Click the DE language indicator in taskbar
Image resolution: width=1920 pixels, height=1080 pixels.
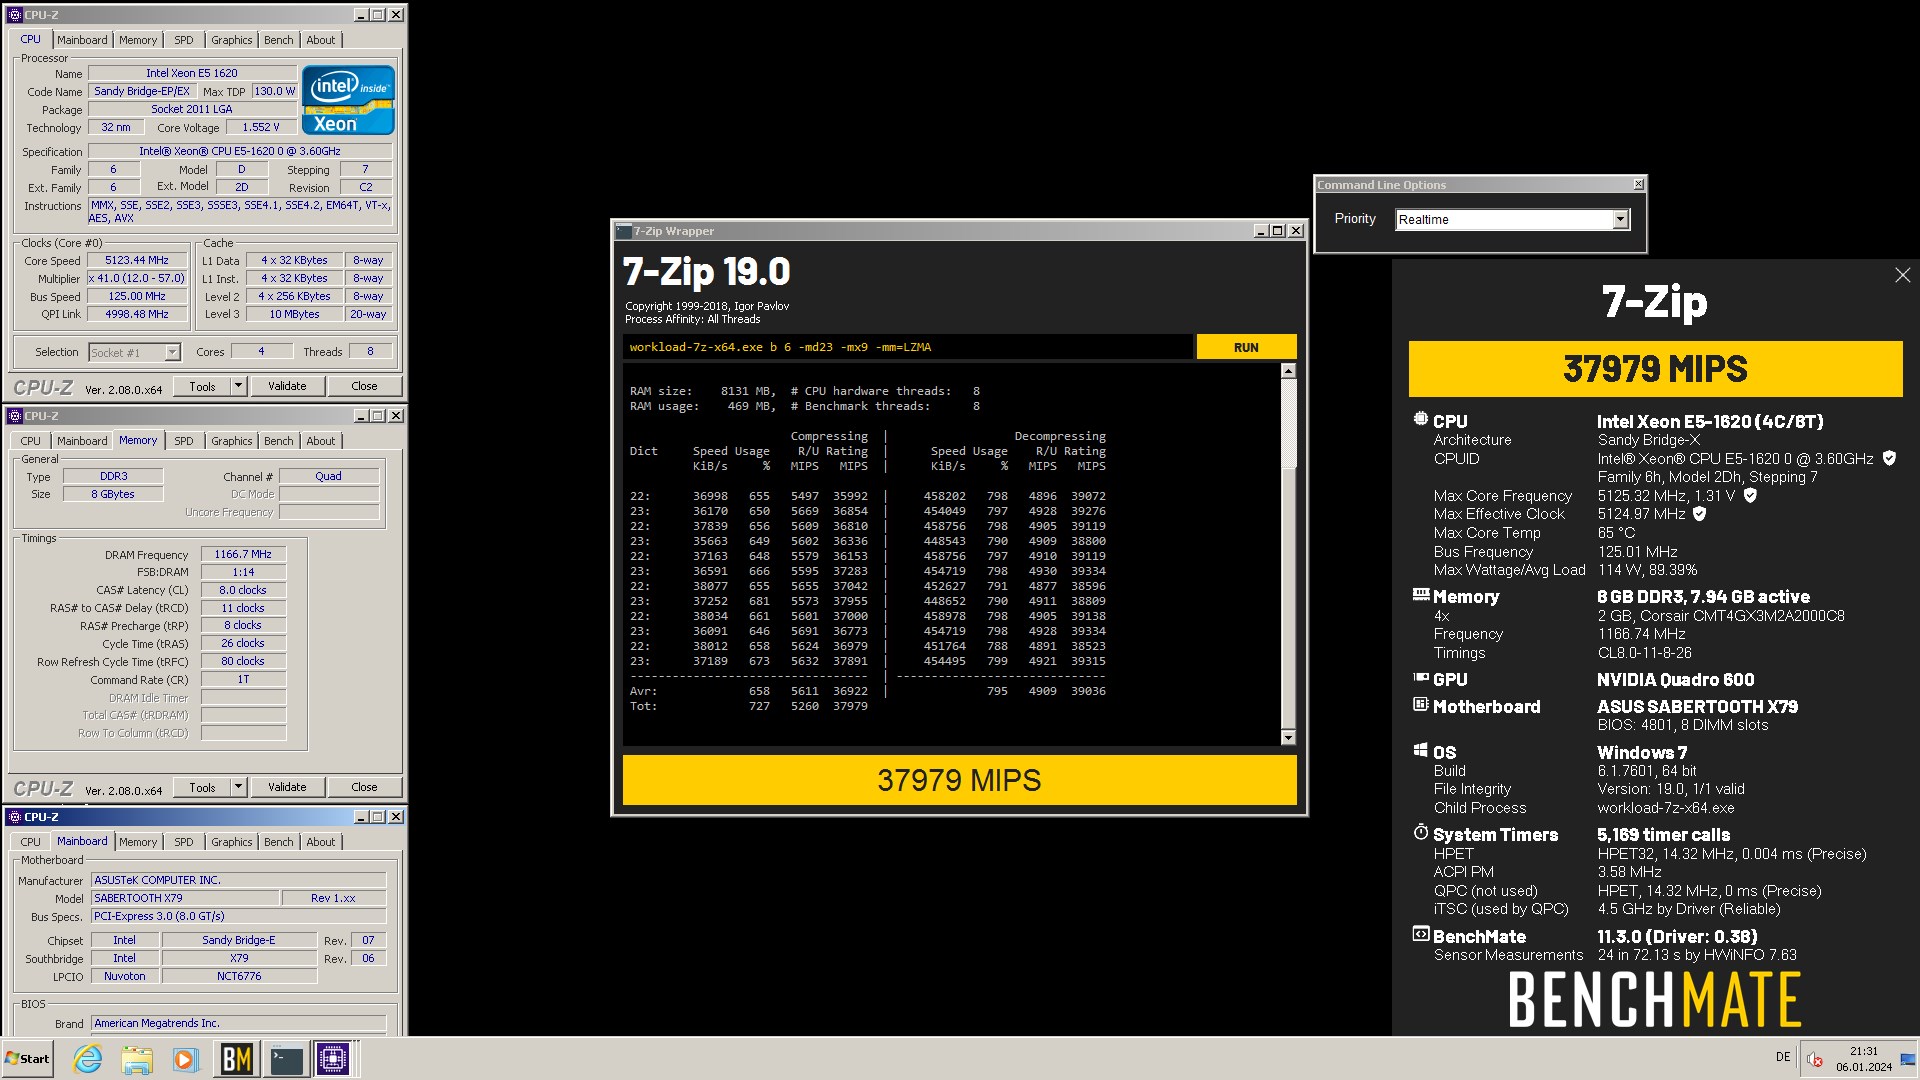click(x=1783, y=1057)
